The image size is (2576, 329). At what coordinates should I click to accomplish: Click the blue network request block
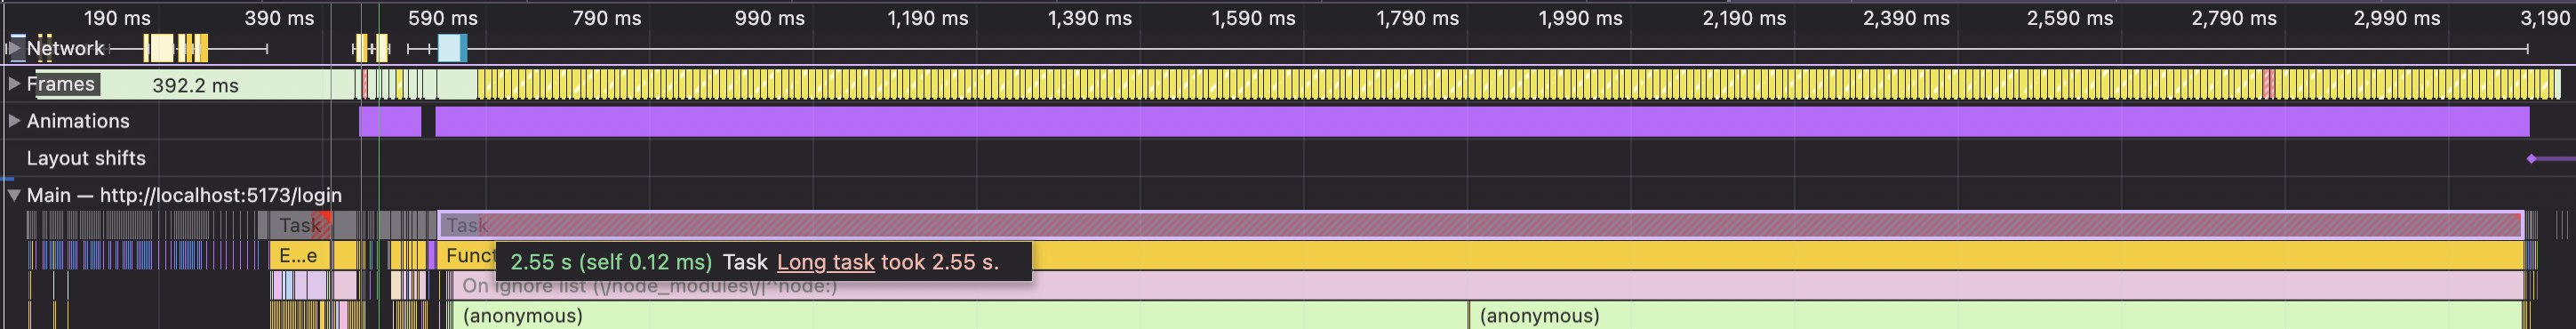[452, 48]
